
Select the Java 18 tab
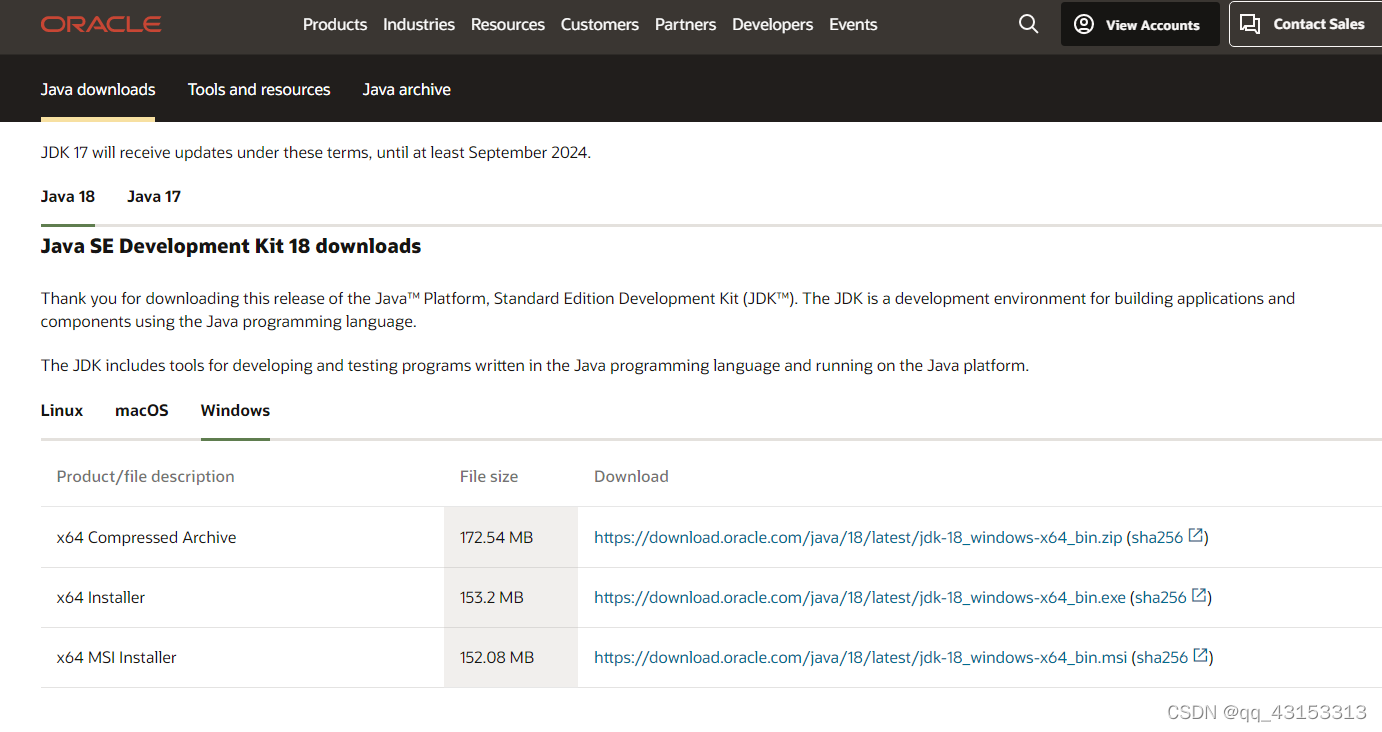click(x=68, y=196)
